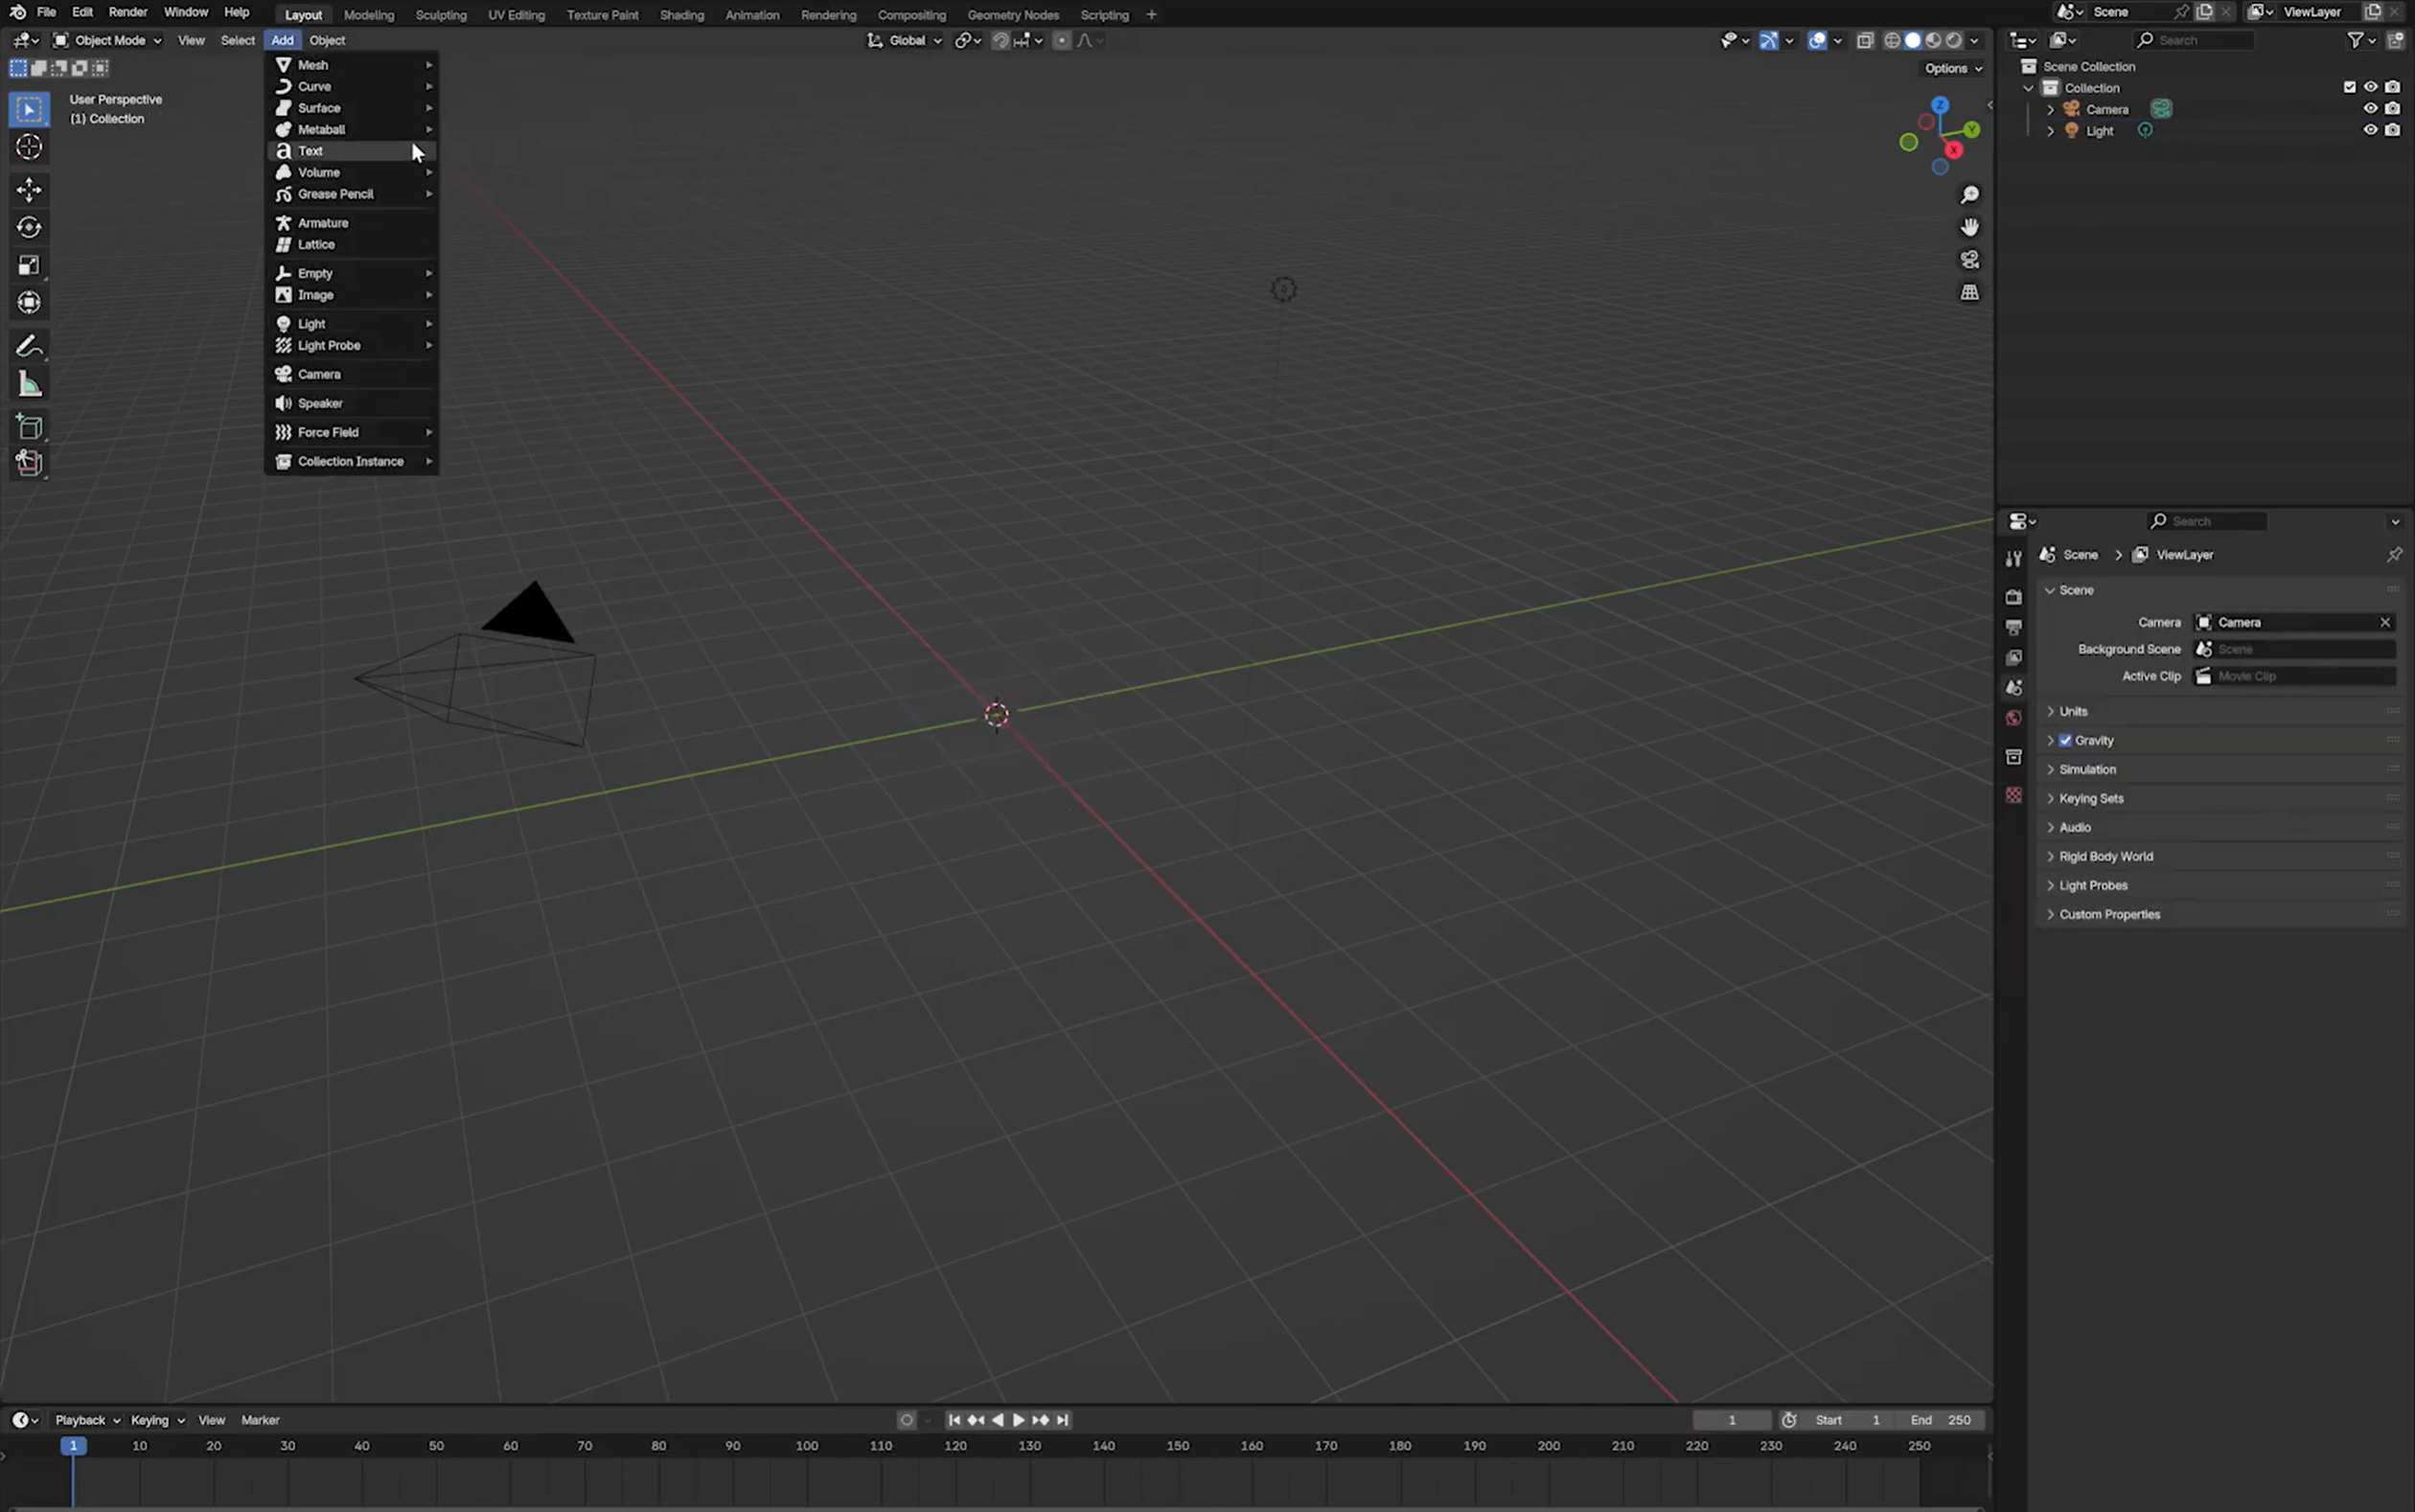Screen dimensions: 2415x1512
Task: Click the Play animation button
Action: tap(1018, 1420)
